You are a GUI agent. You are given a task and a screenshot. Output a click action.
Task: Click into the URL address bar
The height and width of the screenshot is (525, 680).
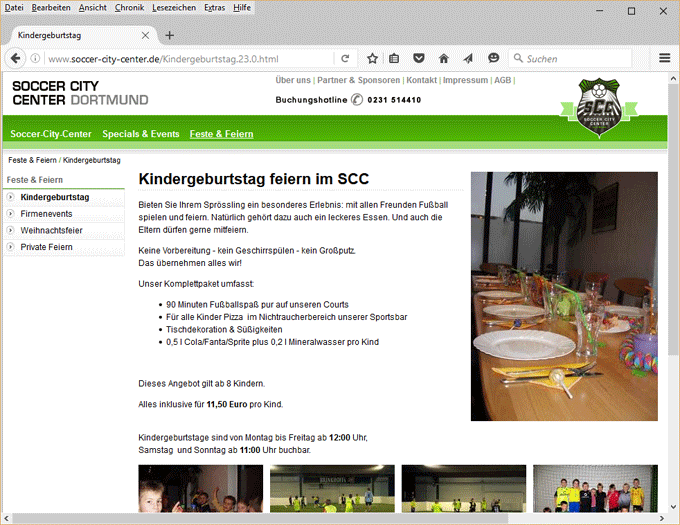(x=189, y=59)
